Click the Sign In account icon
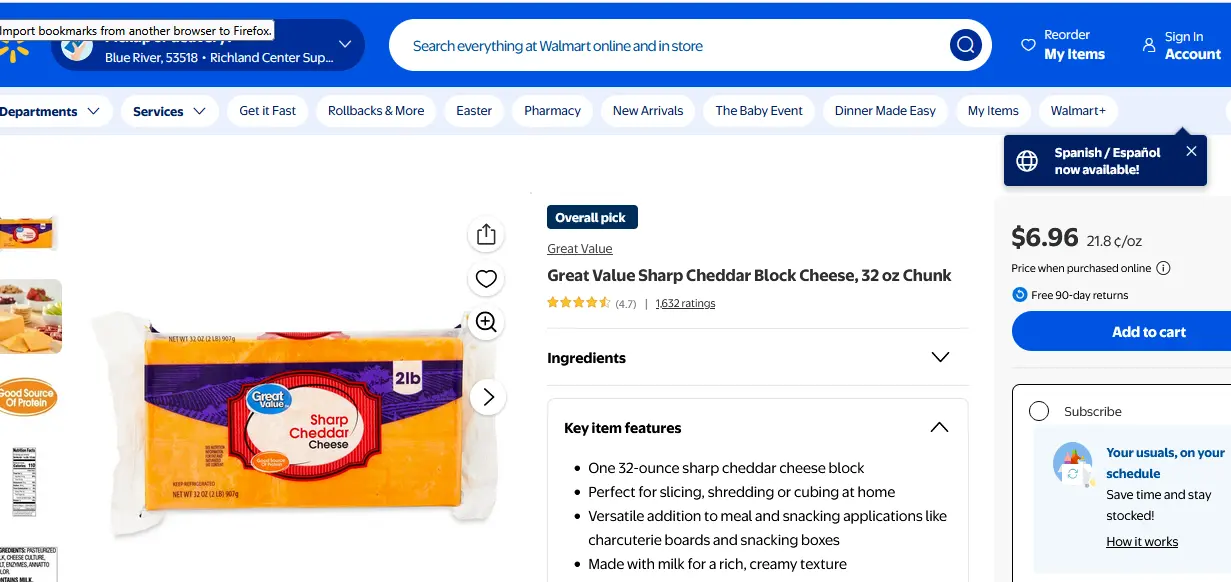Screen dimensions: 1231x582 (x=1149, y=45)
